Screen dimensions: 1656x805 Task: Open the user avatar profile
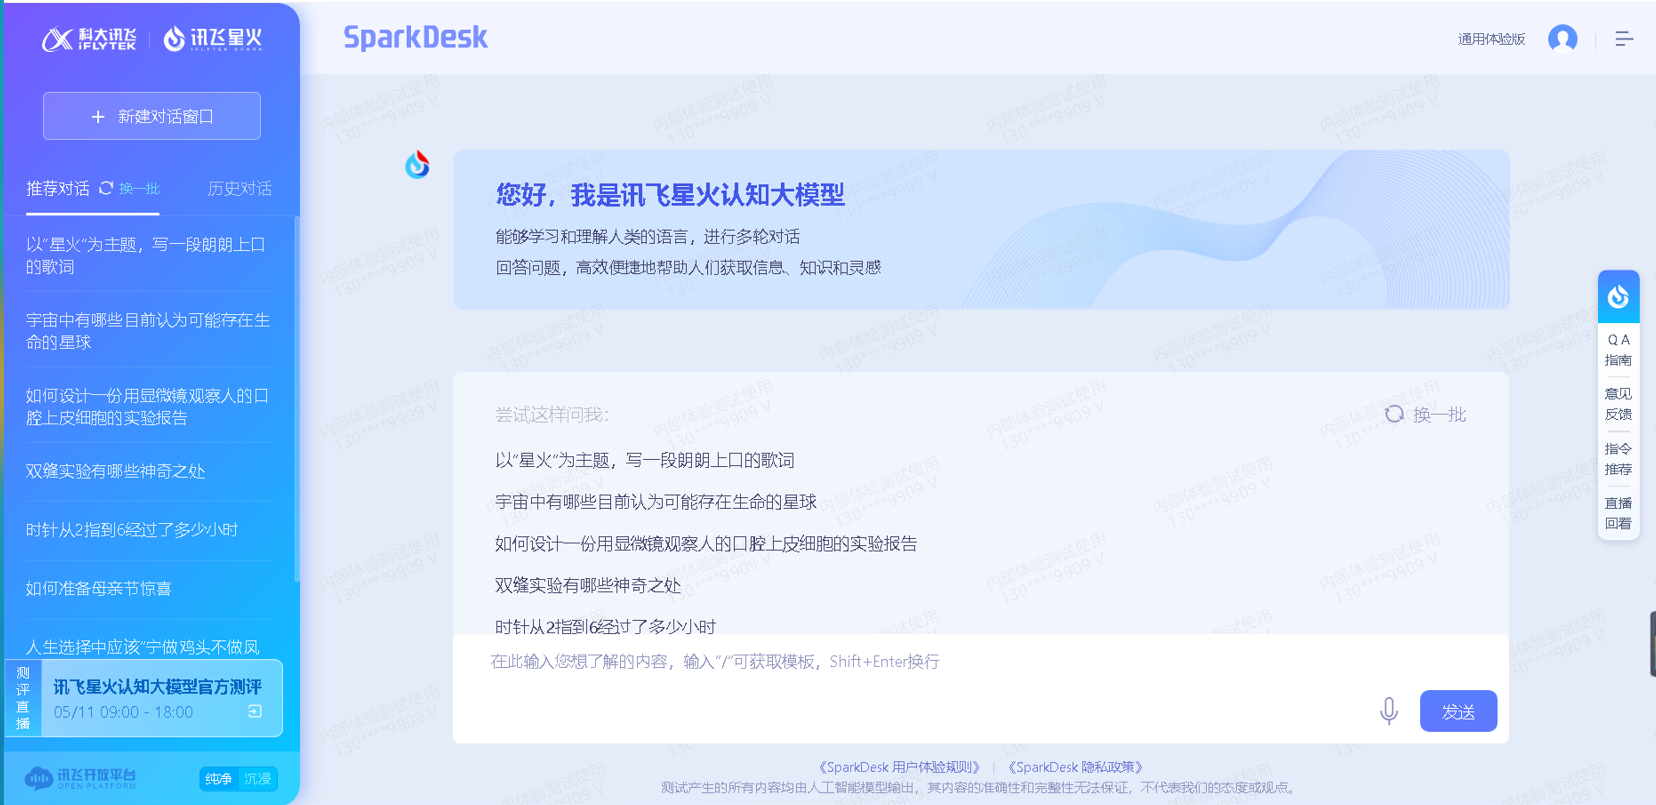point(1562,39)
